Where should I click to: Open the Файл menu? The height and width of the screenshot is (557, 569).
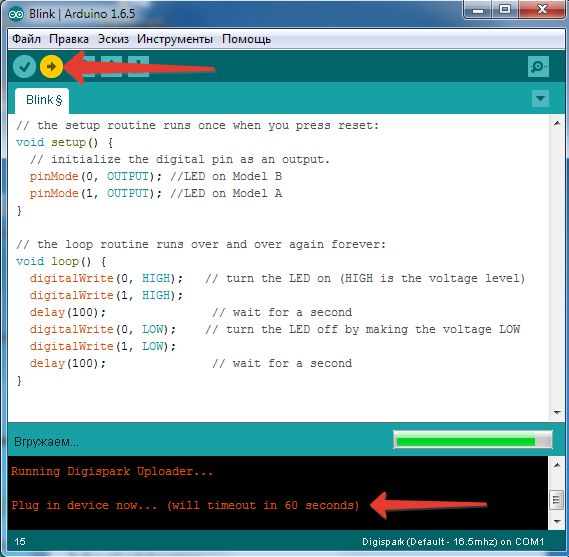26,39
